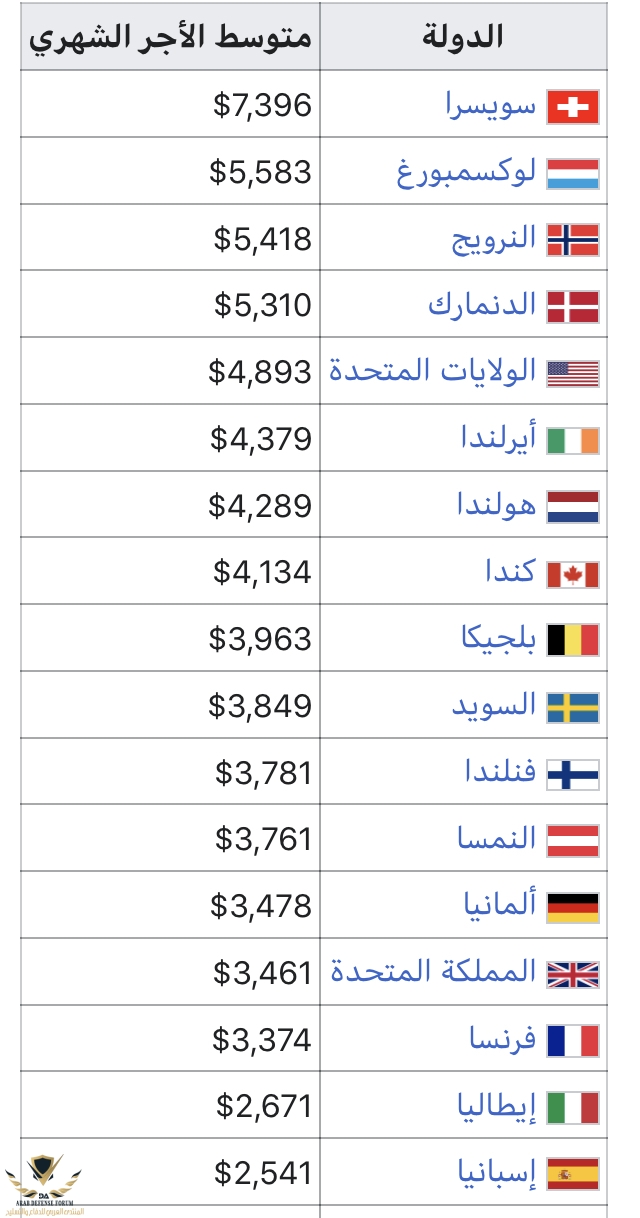640x1218 pixels.
Task: Open the الدنمارك country link
Action: [x=483, y=304]
